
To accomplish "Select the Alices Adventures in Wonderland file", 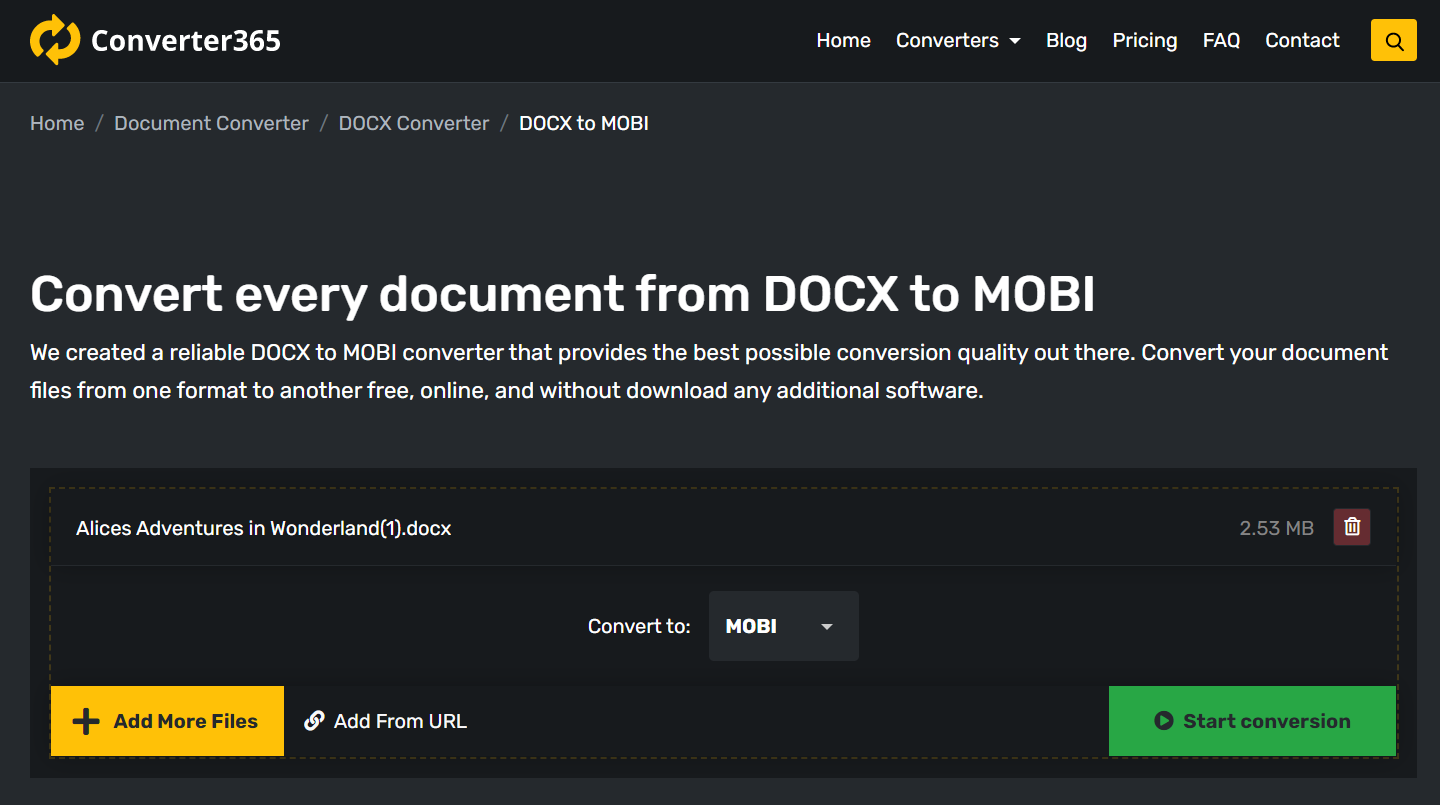I will (x=263, y=528).
